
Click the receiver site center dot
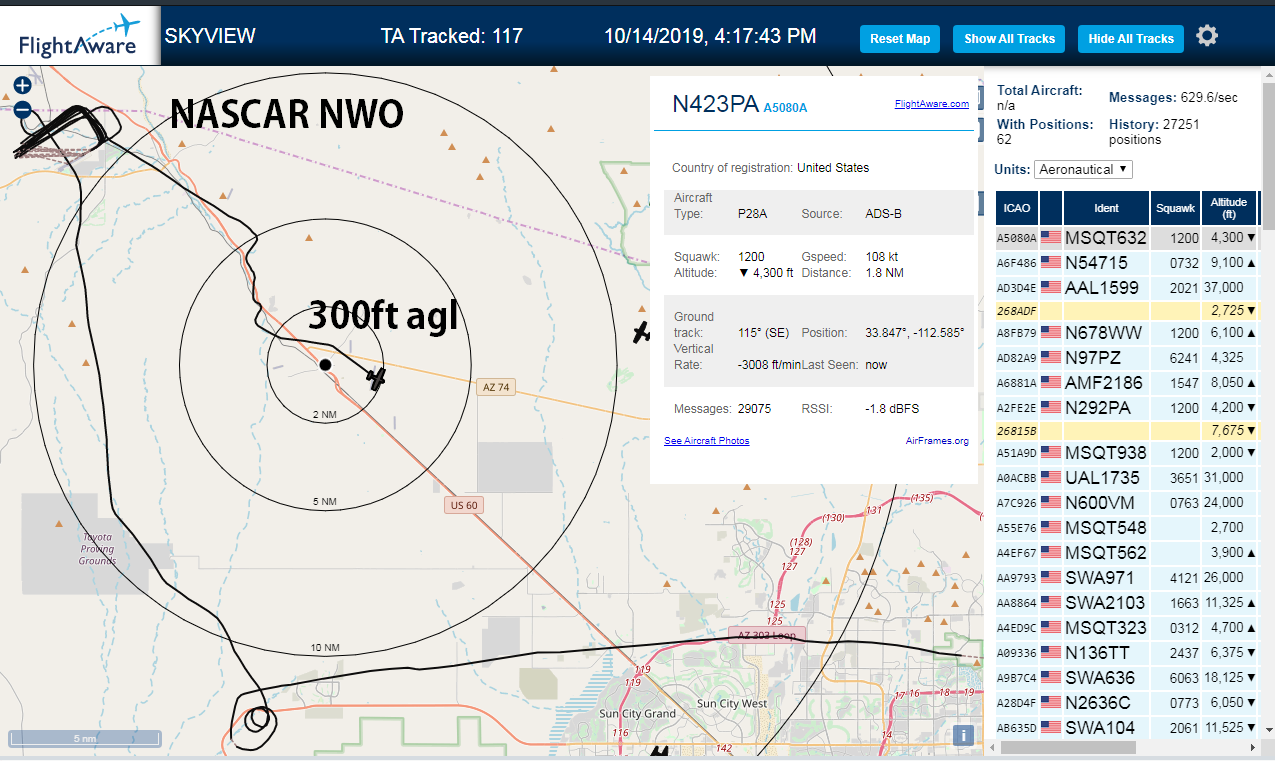(325, 365)
